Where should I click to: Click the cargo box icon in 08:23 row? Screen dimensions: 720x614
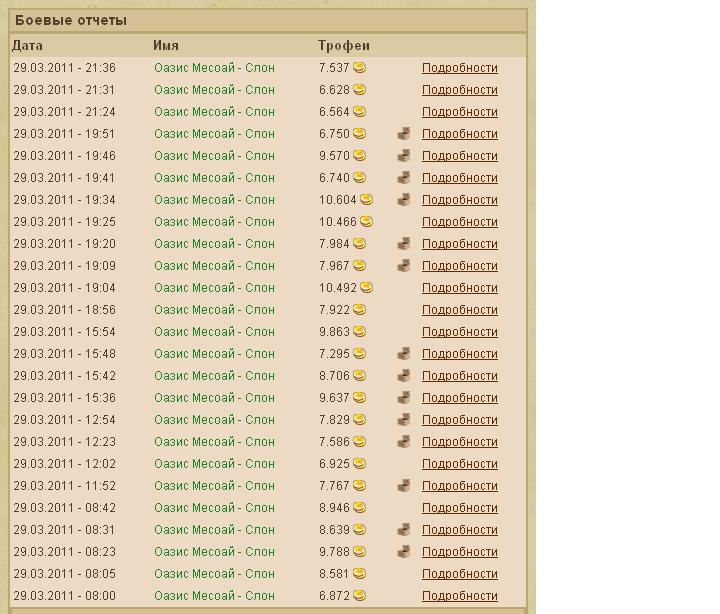404,552
